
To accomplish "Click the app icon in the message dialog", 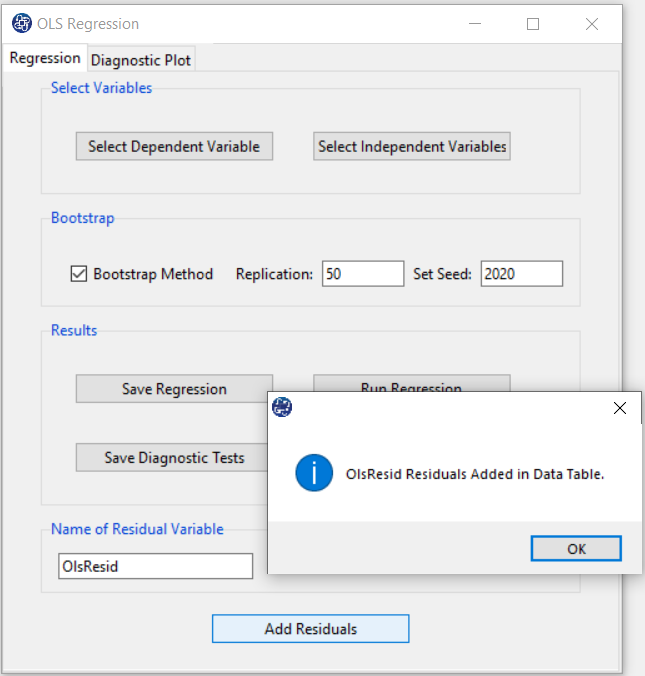I will coord(282,407).
